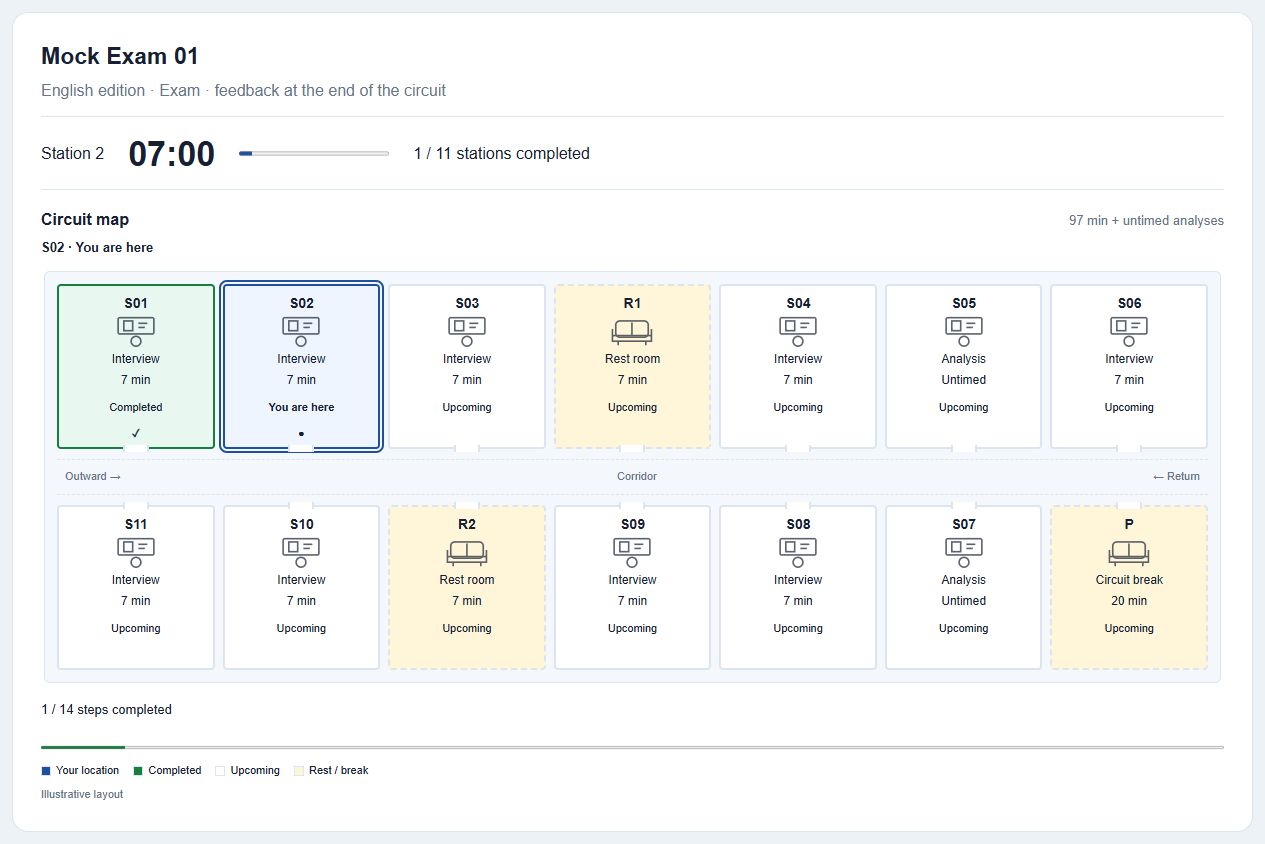
Task: Click the interview icon in station S09
Action: [632, 552]
